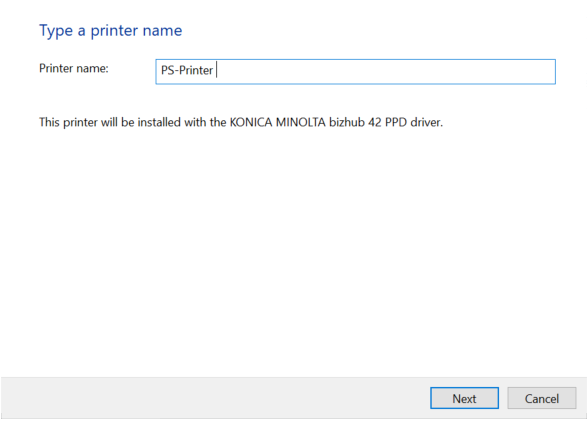
Task: Click the 'PPD driver' text
Action: coord(414,123)
